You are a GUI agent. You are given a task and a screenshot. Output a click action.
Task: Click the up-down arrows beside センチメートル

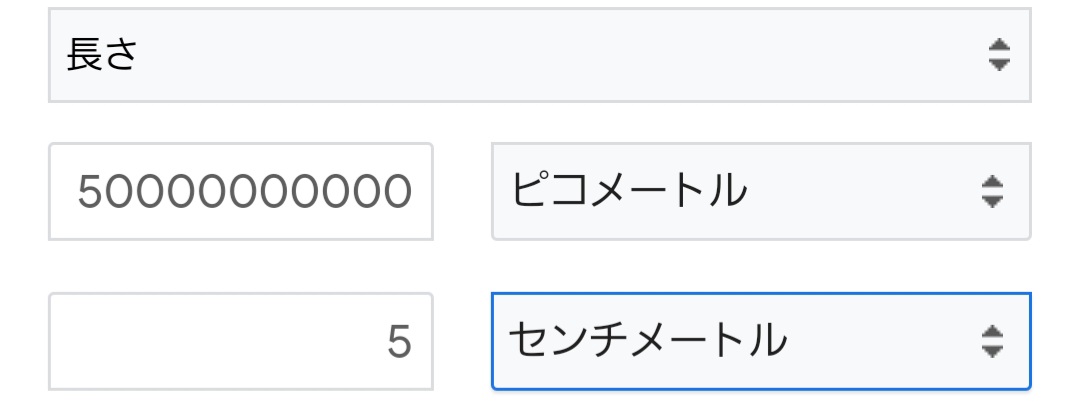pyautogui.click(x=991, y=341)
